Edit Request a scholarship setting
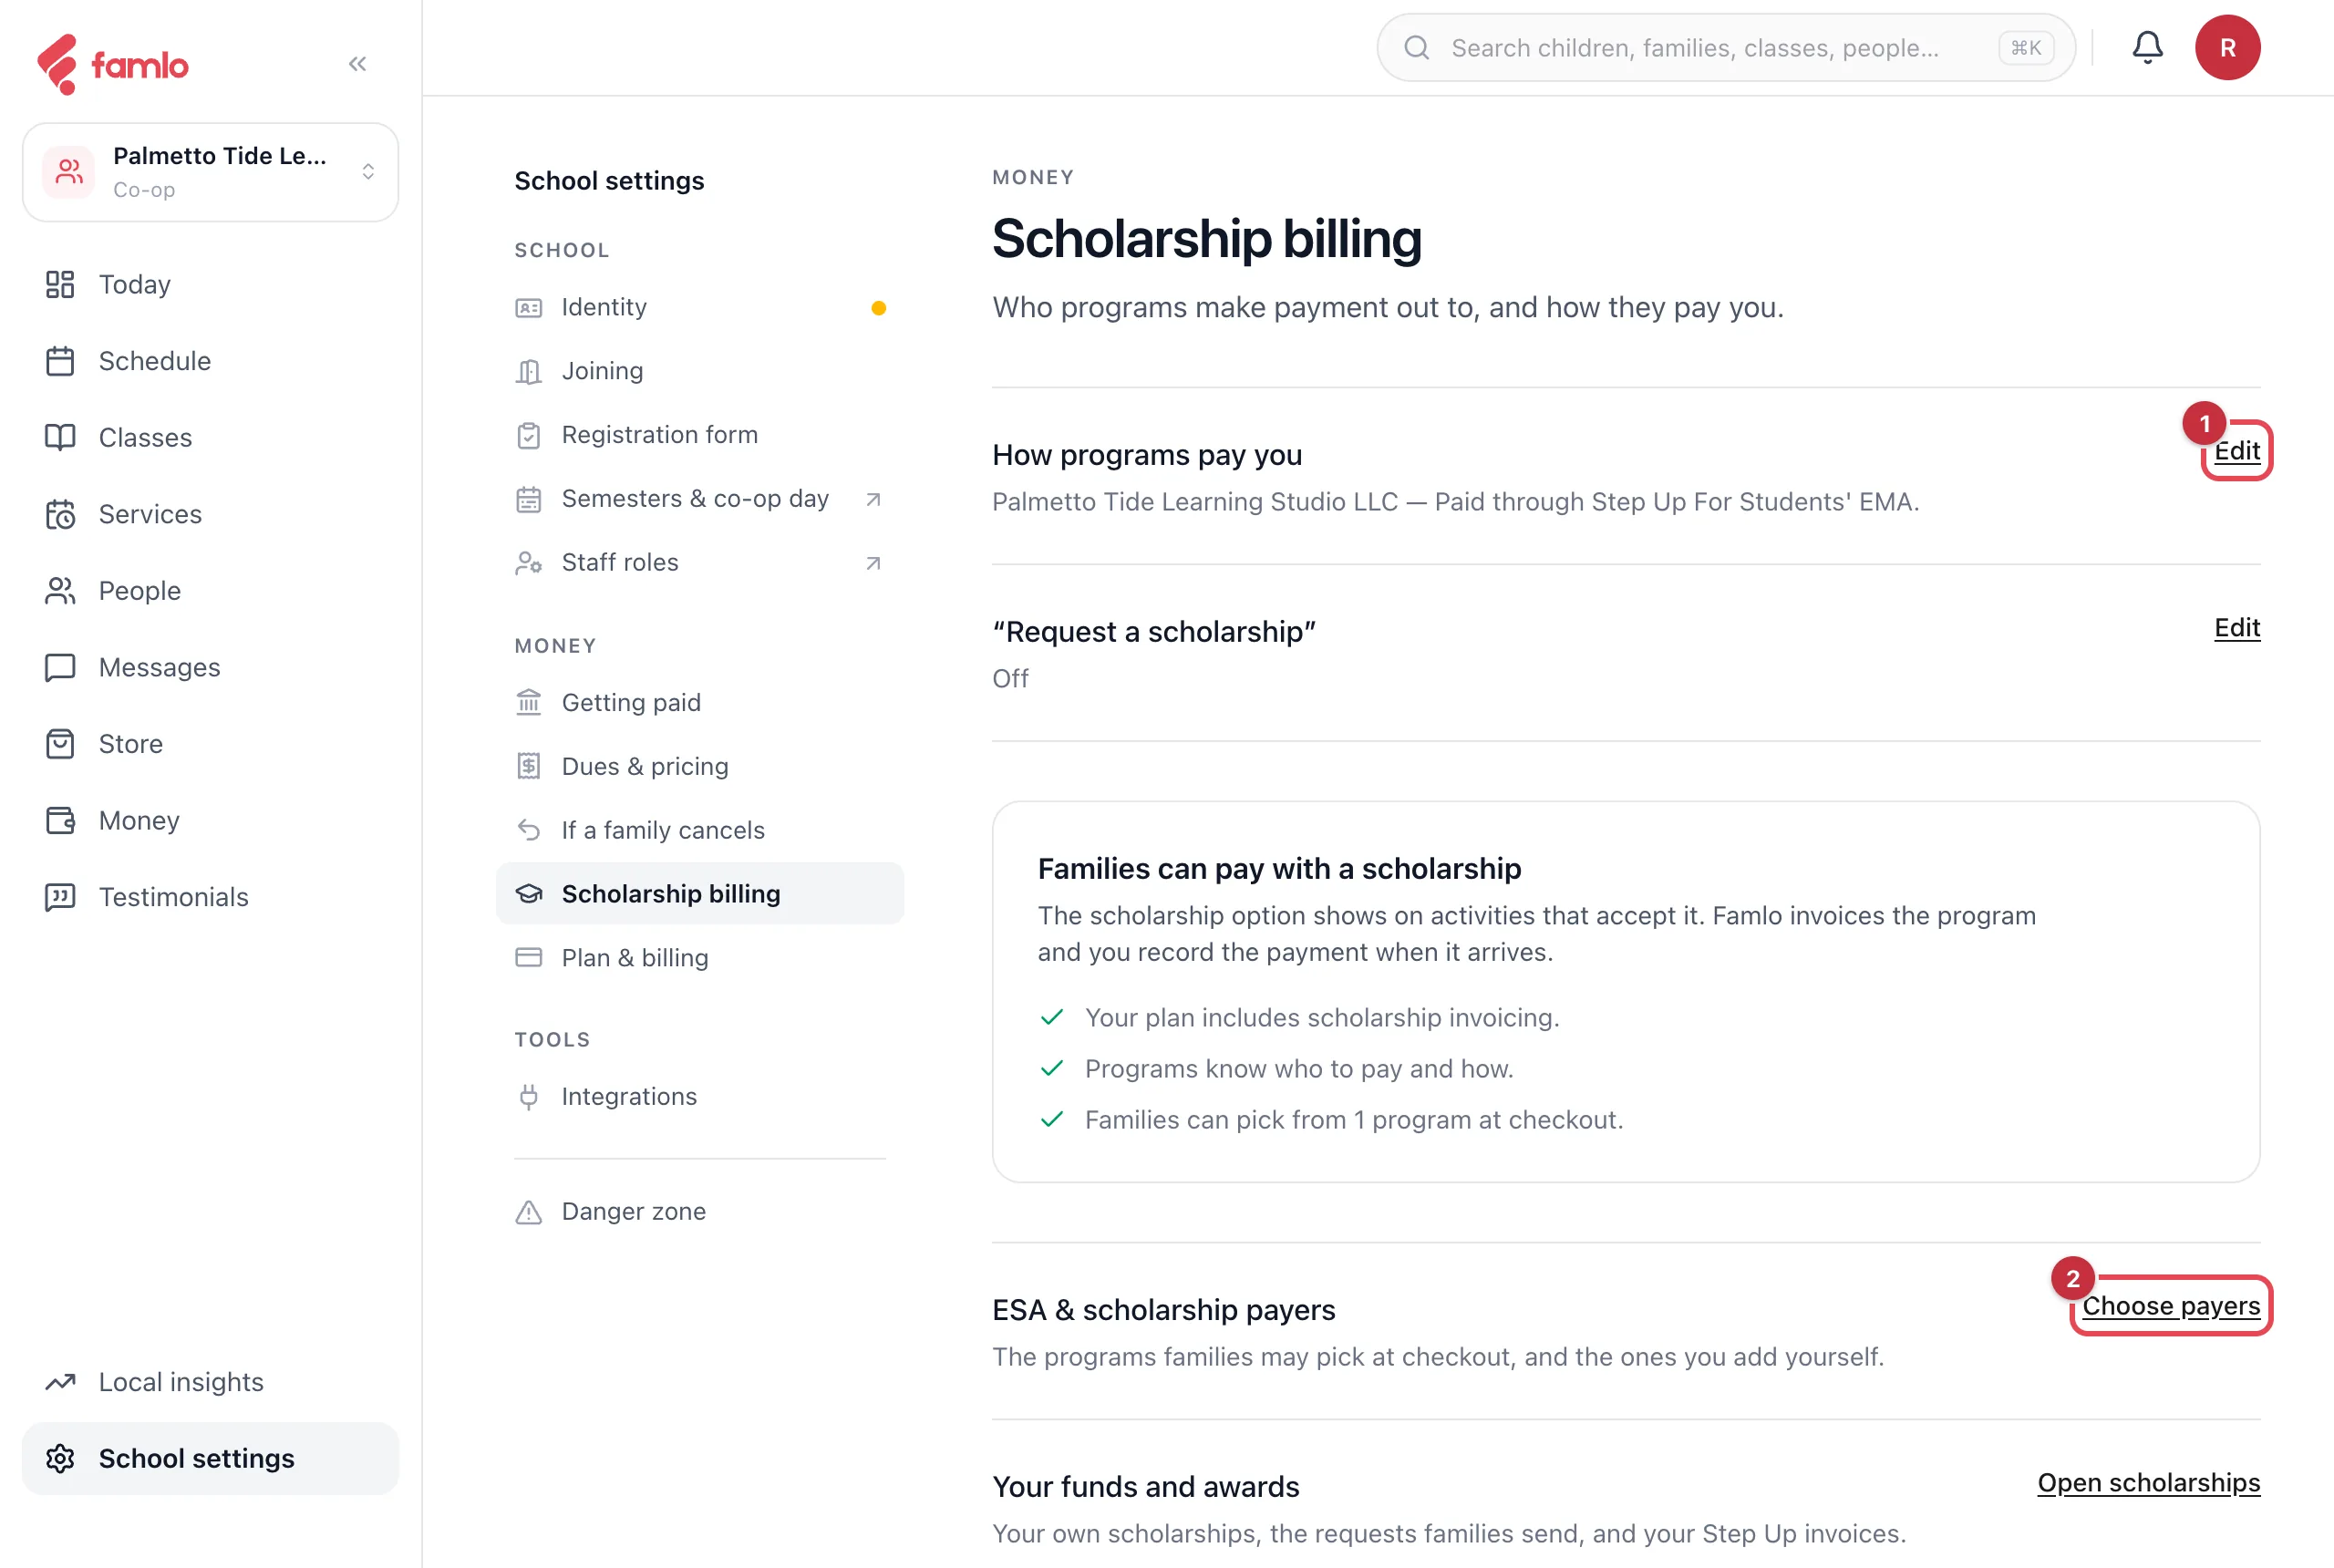This screenshot has height=1568, width=2334. (2236, 628)
